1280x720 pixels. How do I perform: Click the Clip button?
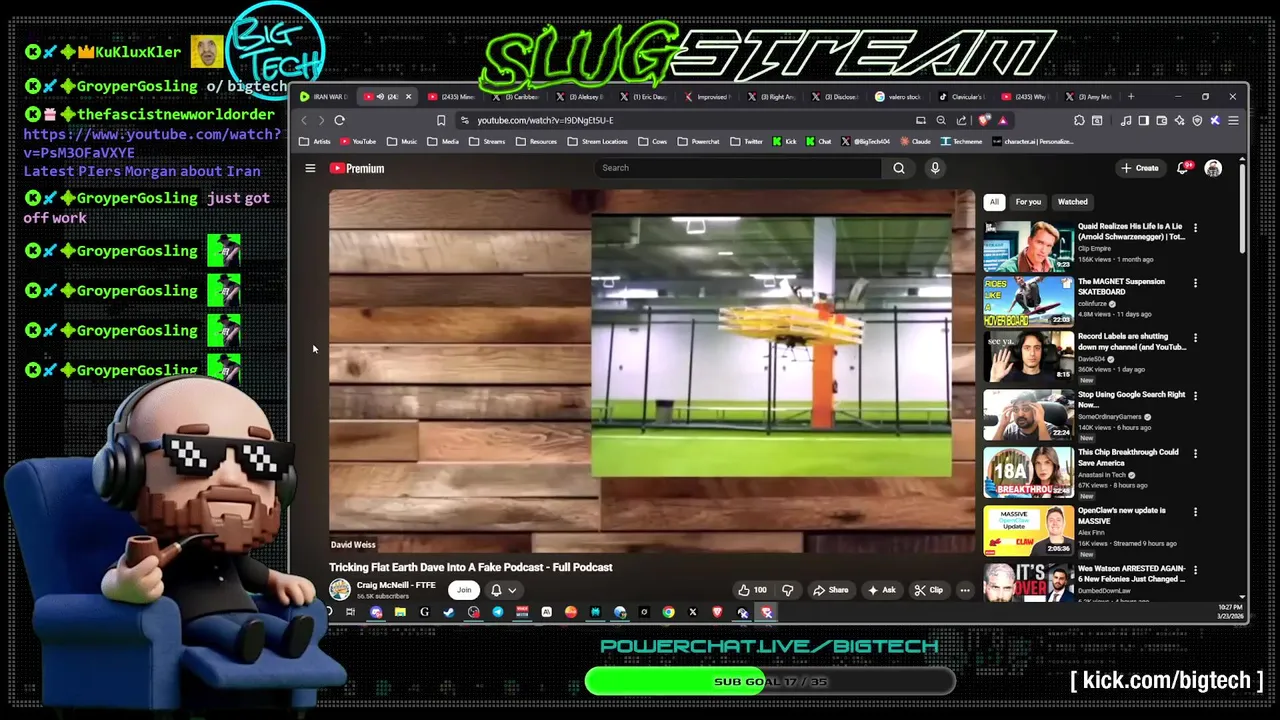(929, 590)
